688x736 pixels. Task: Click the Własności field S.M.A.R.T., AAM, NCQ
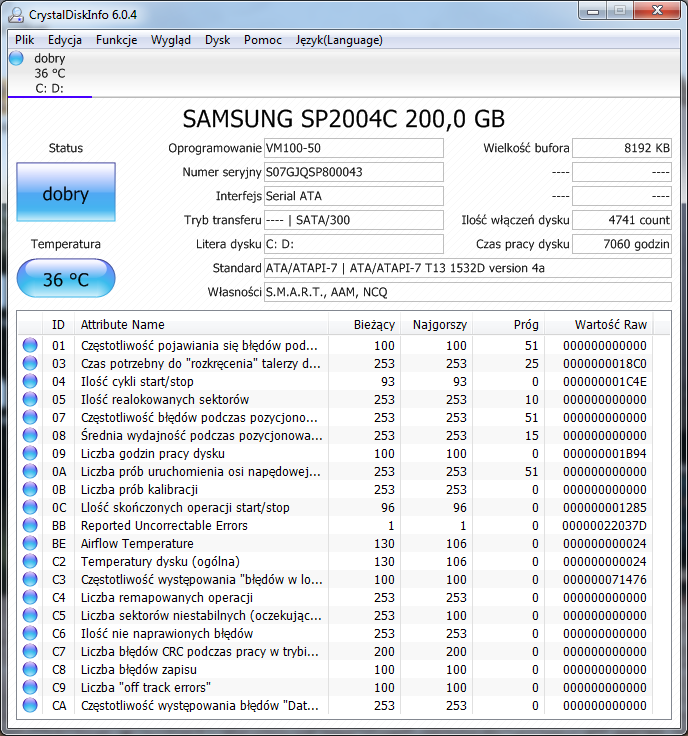coord(468,291)
